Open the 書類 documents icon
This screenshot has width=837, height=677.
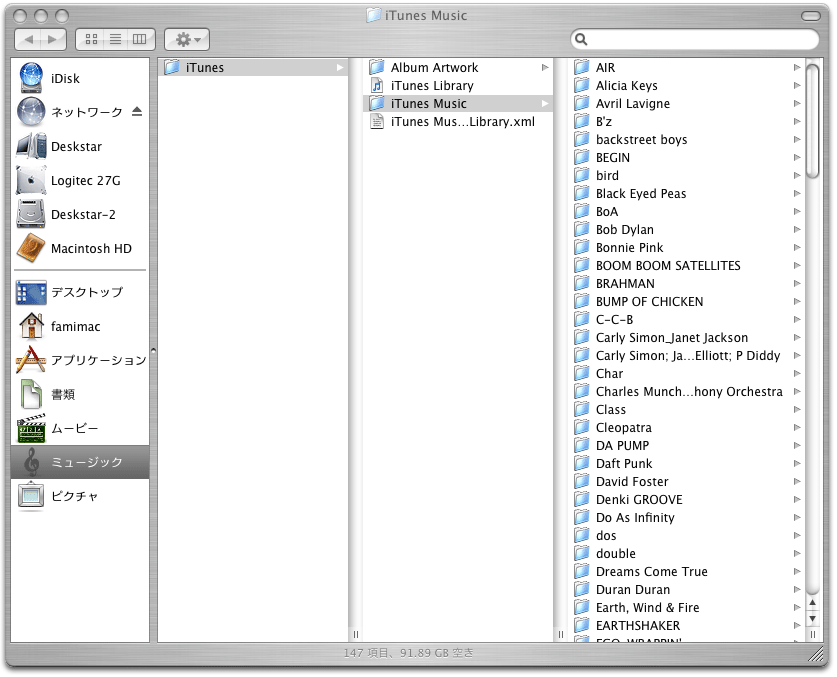tap(31, 394)
